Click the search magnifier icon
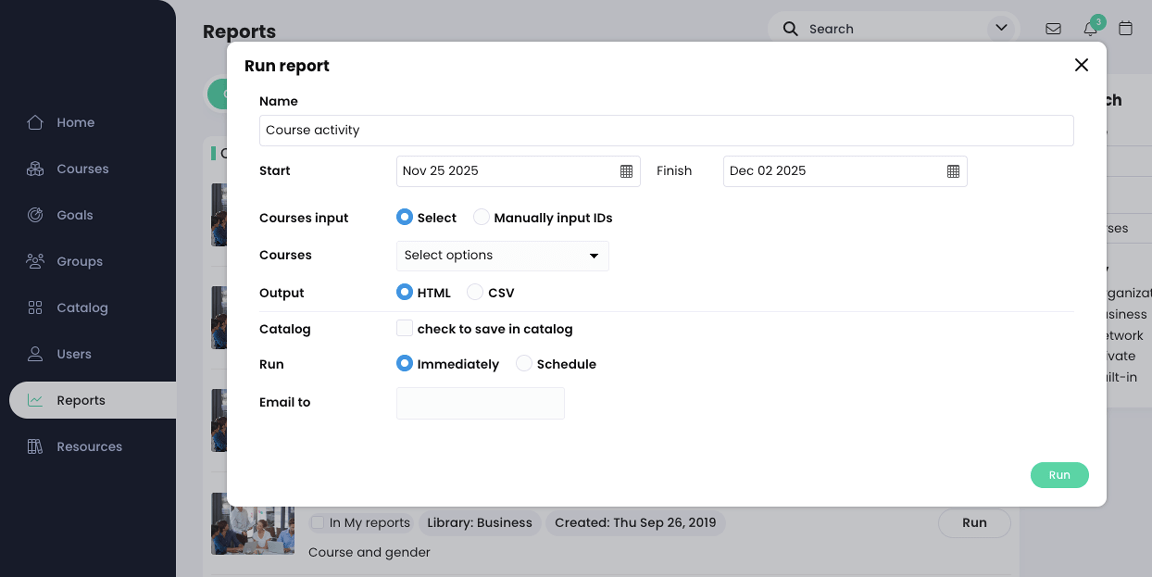 point(791,29)
